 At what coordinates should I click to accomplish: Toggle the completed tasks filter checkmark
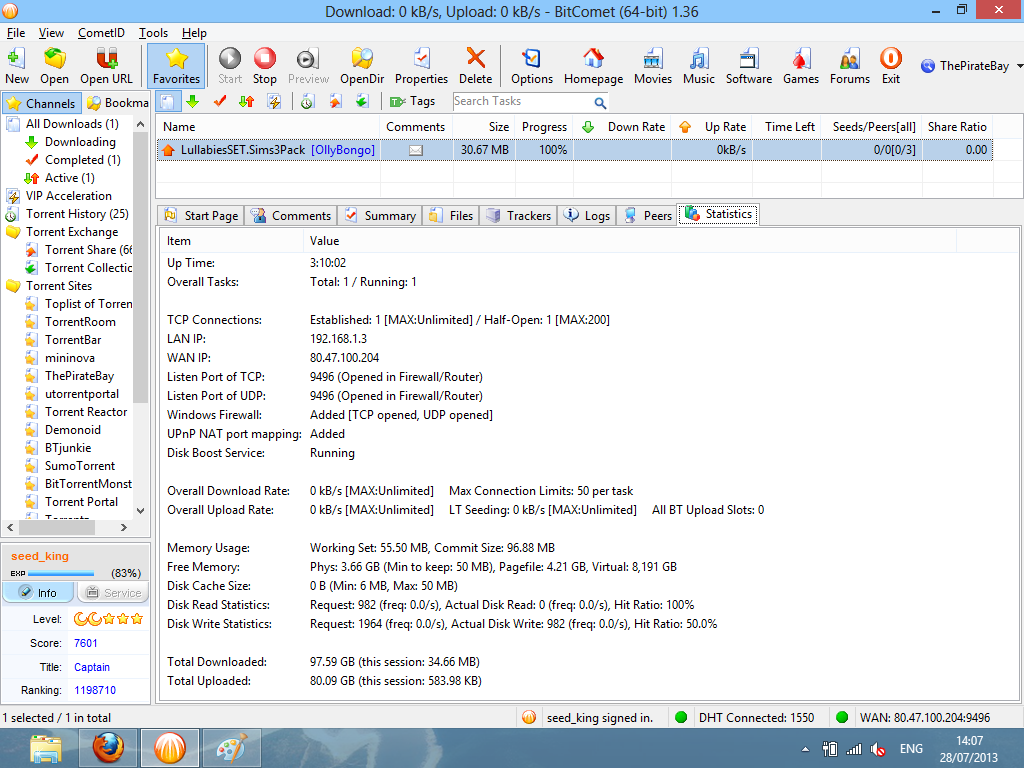(220, 102)
